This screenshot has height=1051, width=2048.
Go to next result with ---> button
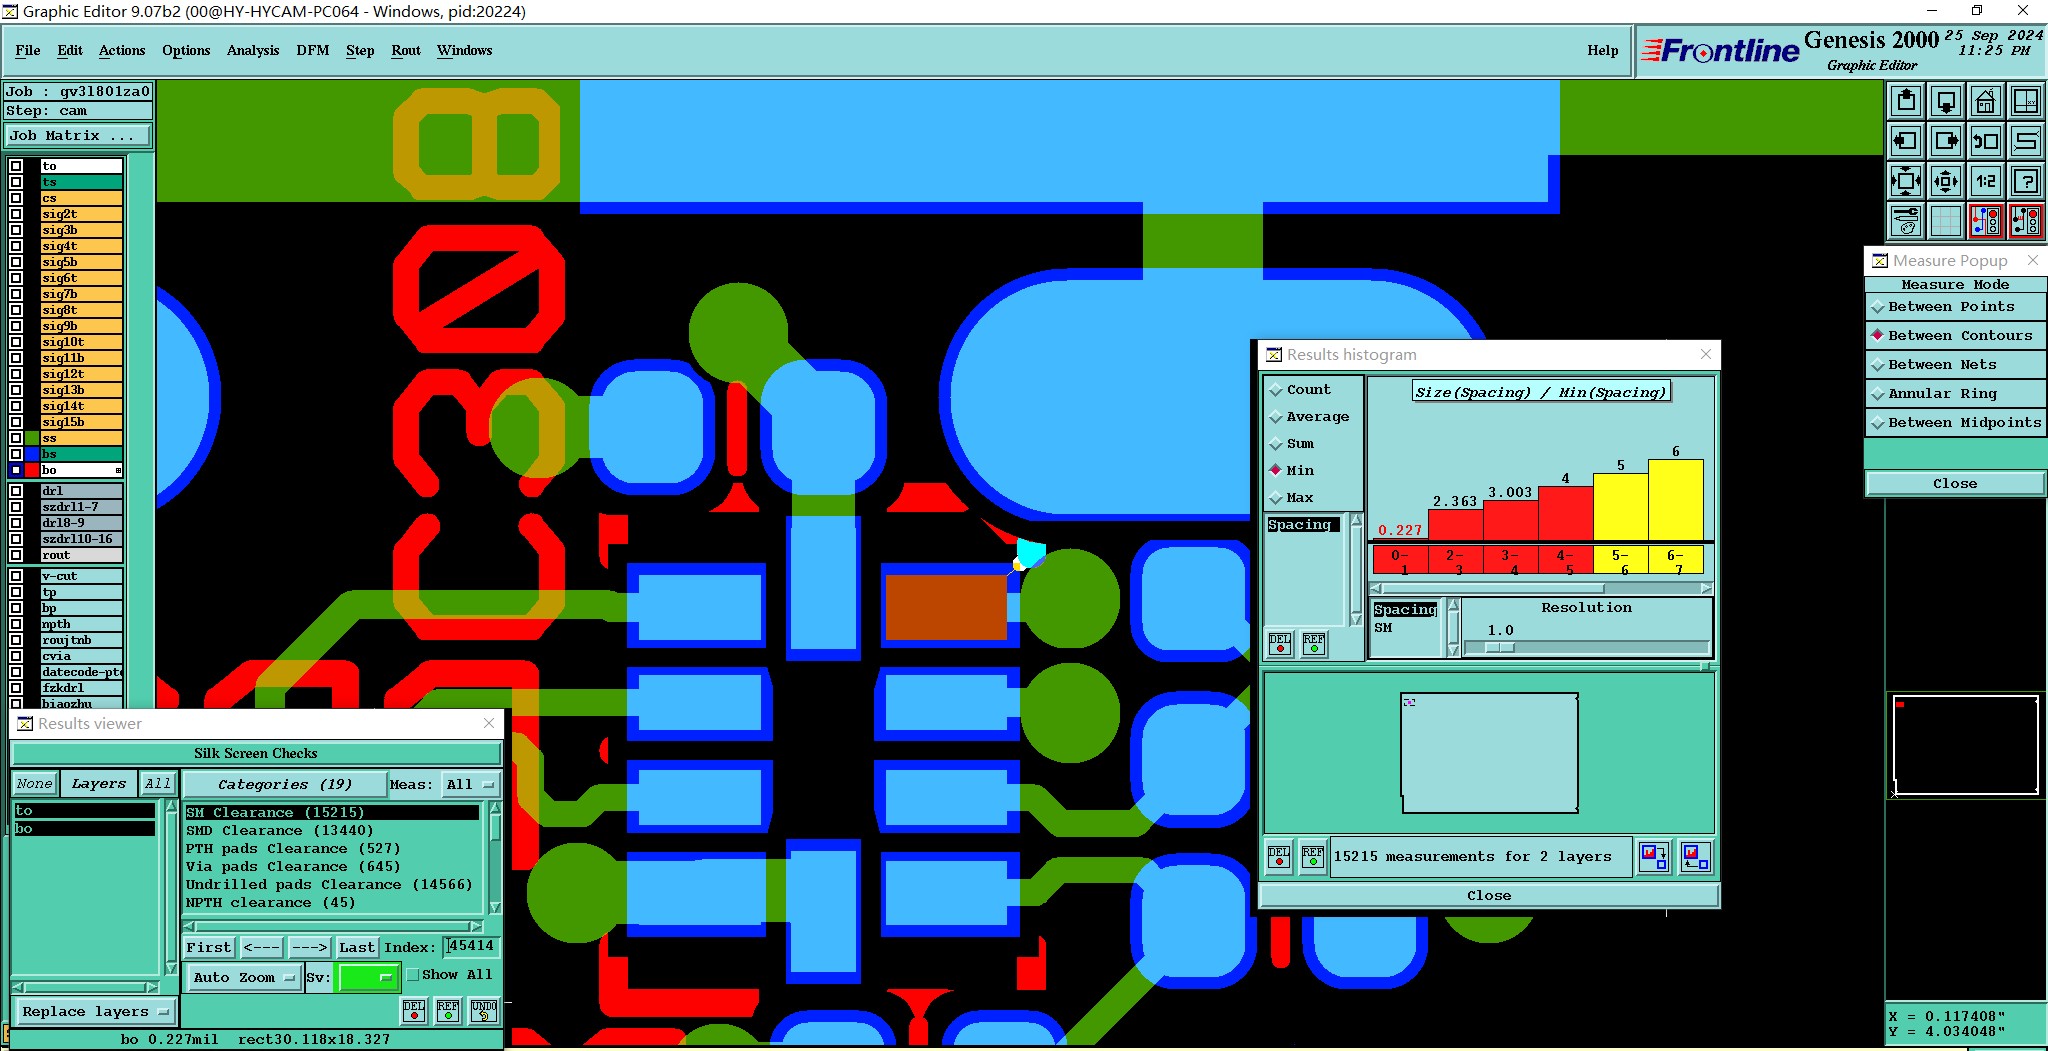click(309, 947)
